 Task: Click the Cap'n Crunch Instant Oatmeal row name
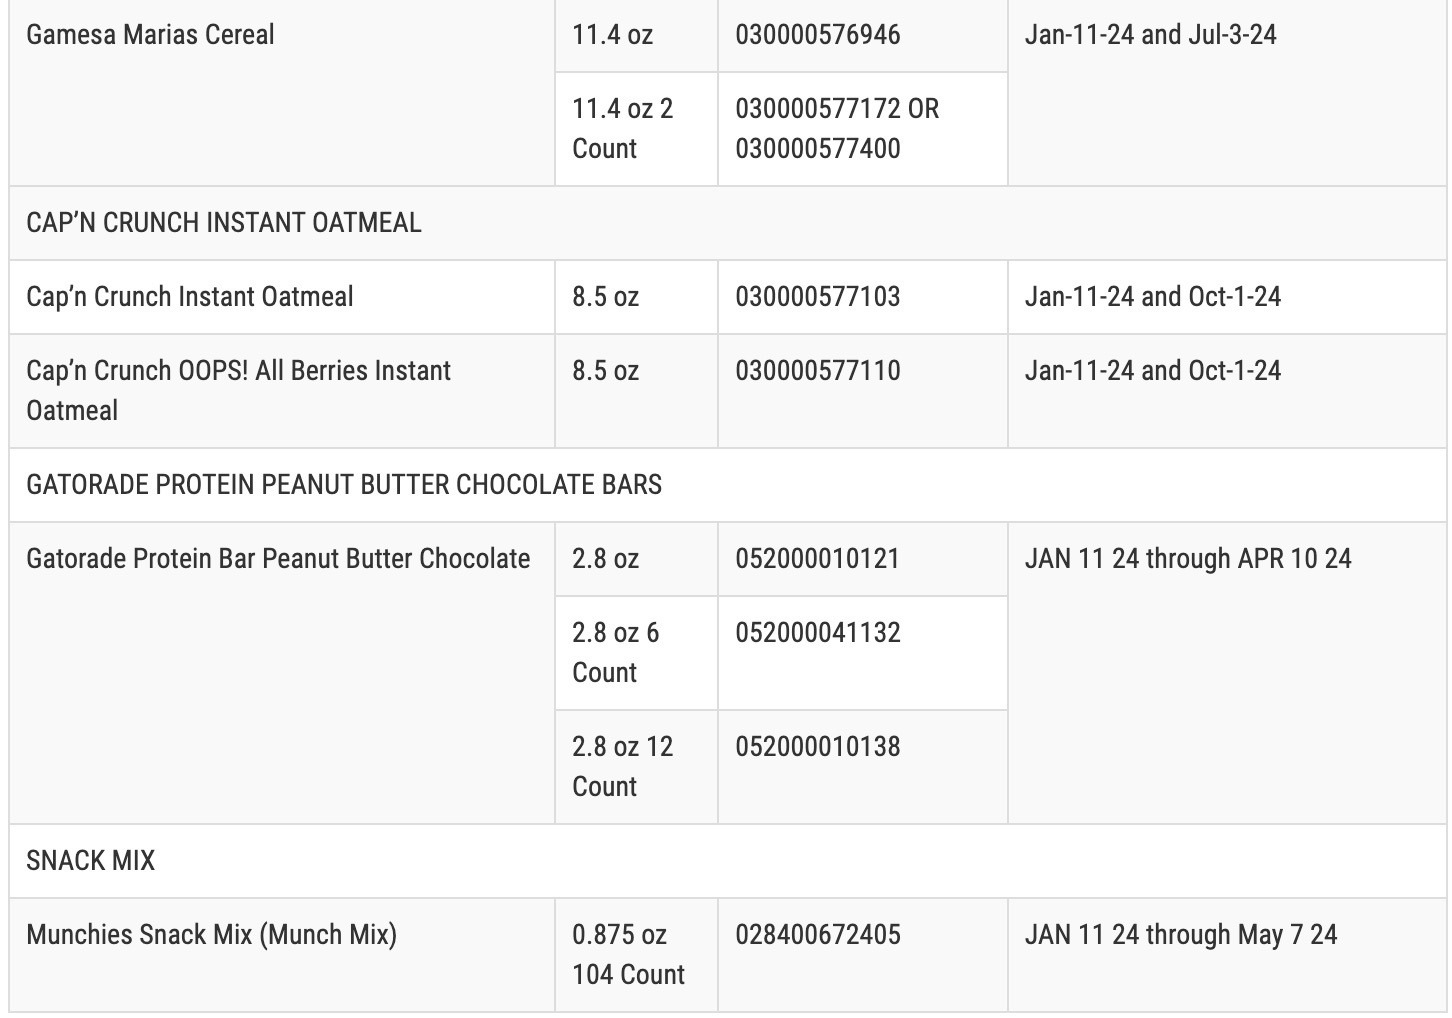(x=190, y=297)
